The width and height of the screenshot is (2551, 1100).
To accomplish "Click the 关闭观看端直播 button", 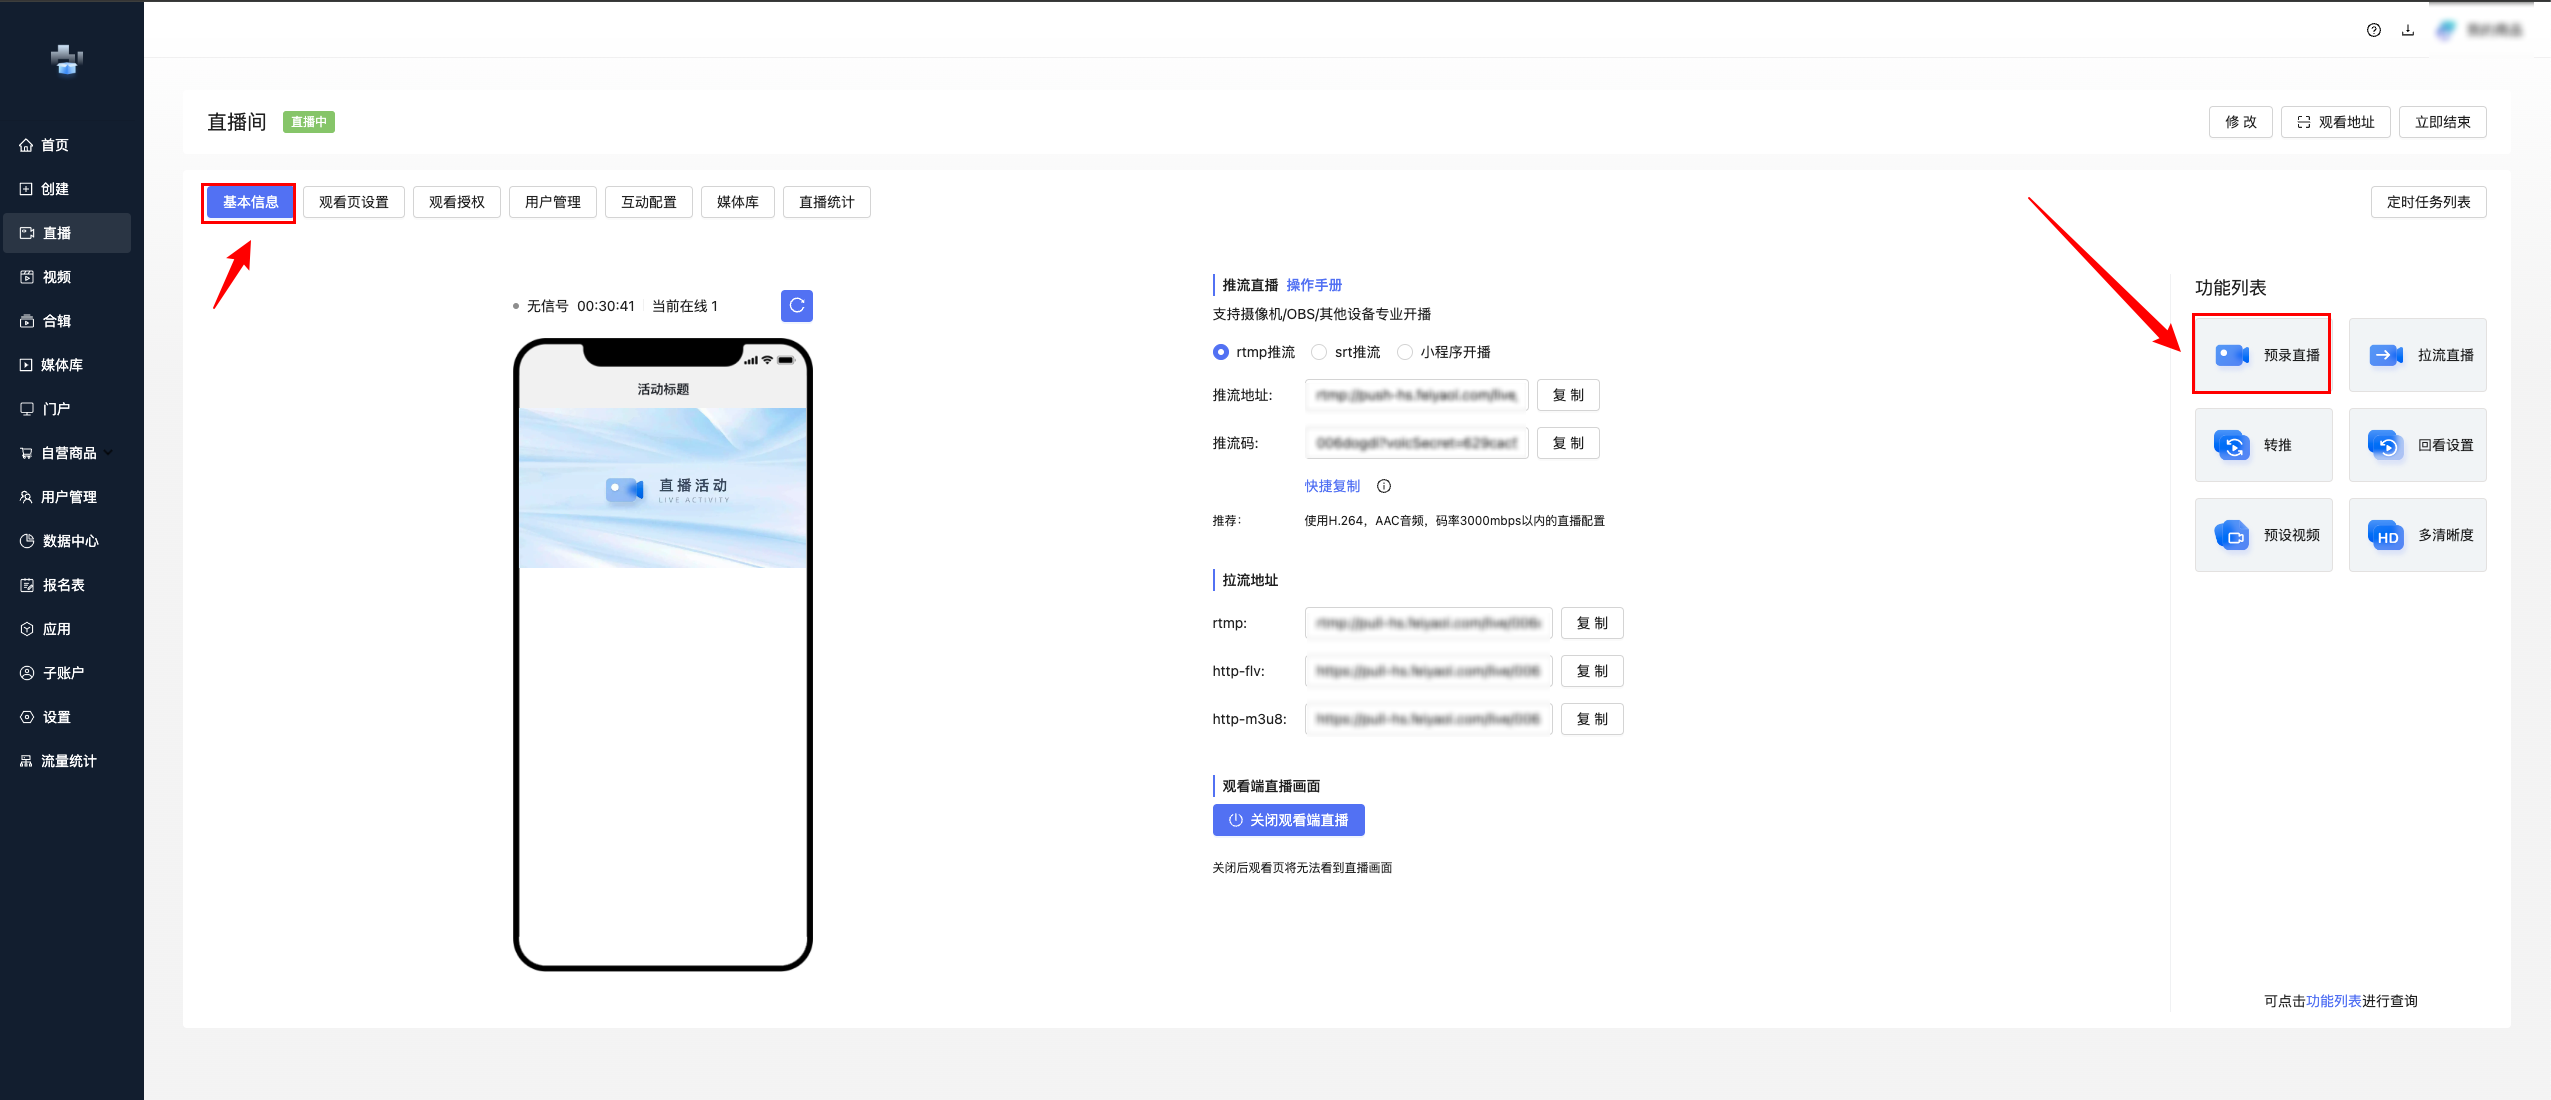I will coord(1288,820).
